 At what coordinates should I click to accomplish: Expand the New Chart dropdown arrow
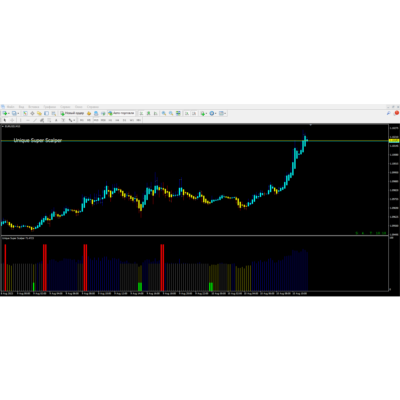pos(9,114)
